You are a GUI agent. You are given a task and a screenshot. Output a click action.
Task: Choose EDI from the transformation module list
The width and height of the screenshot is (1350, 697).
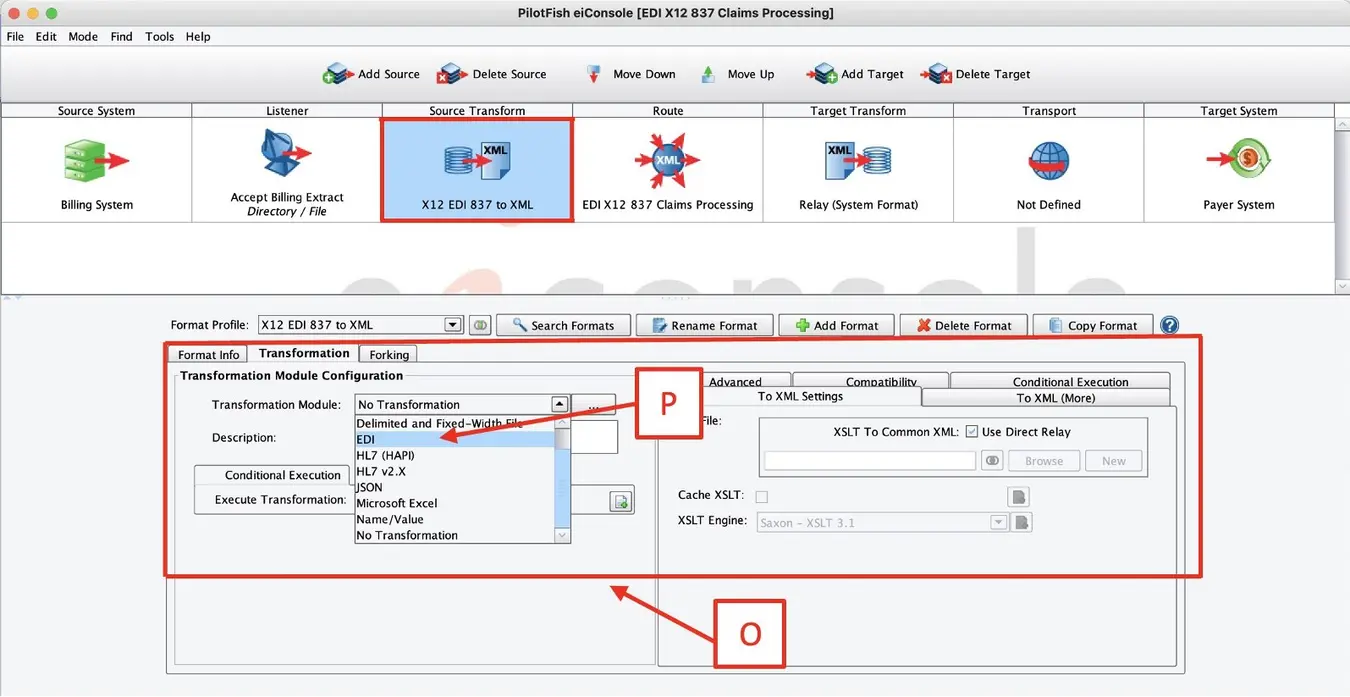[x=455, y=439]
